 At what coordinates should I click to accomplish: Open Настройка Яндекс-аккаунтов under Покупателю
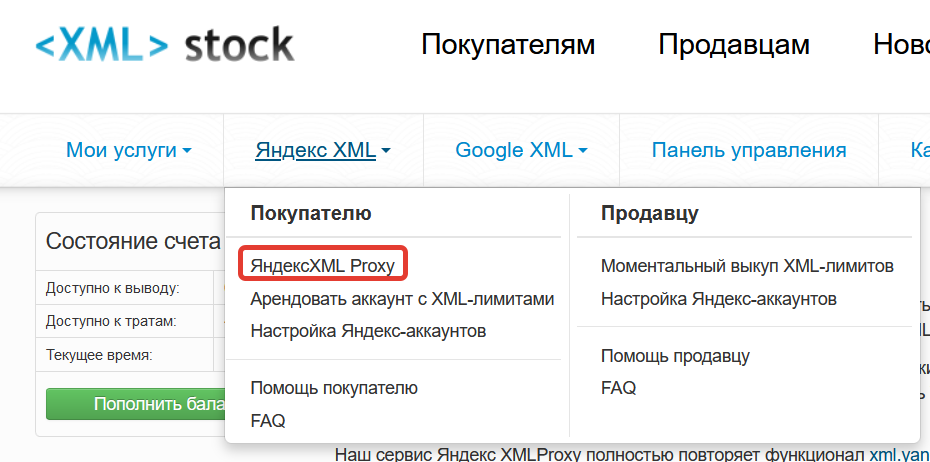coord(368,330)
